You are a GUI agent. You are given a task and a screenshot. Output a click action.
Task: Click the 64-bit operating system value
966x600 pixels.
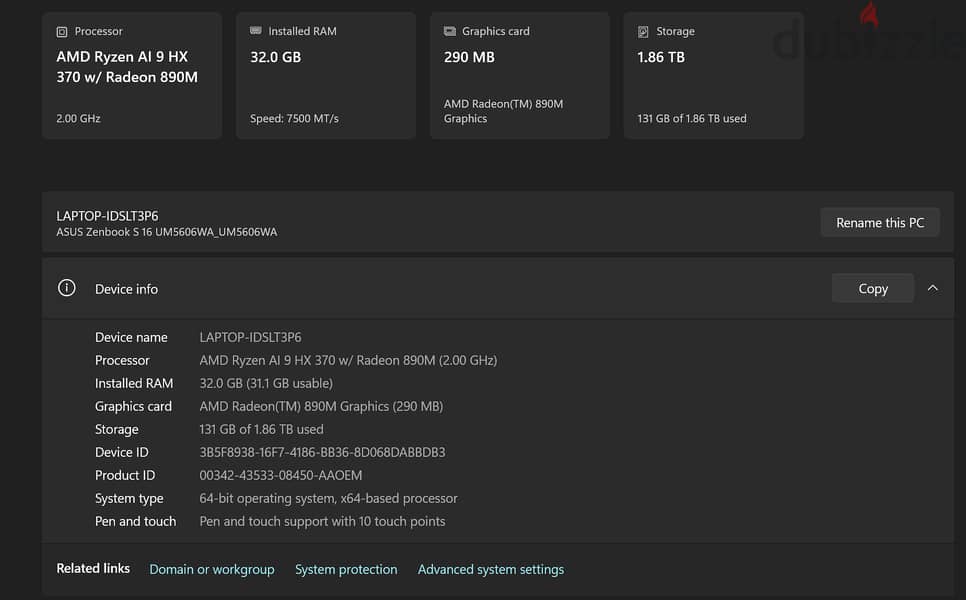(x=328, y=498)
